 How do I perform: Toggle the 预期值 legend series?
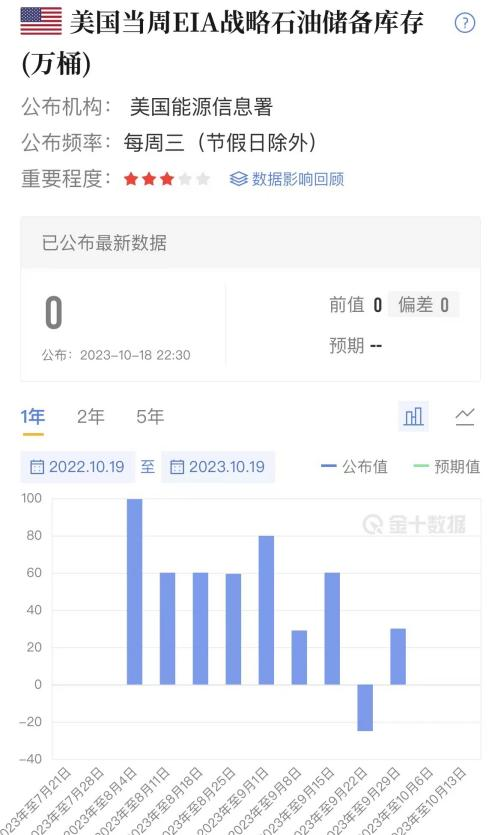tap(446, 467)
